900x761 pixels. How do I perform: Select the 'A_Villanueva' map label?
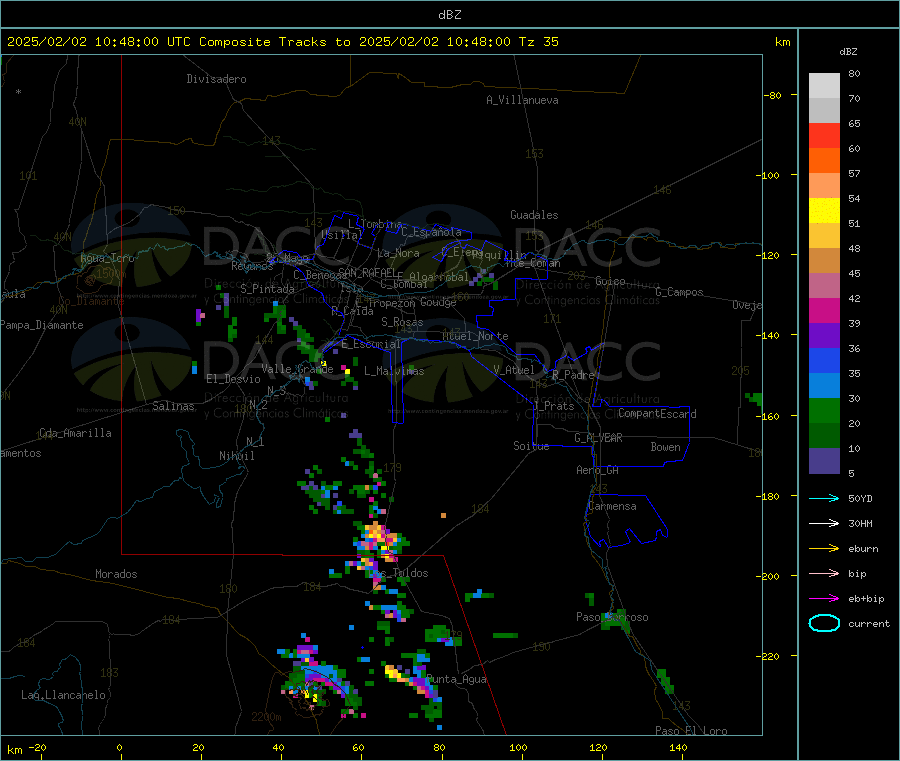522,100
